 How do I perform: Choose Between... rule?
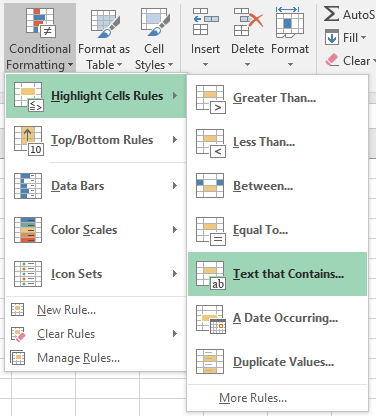pos(277,186)
